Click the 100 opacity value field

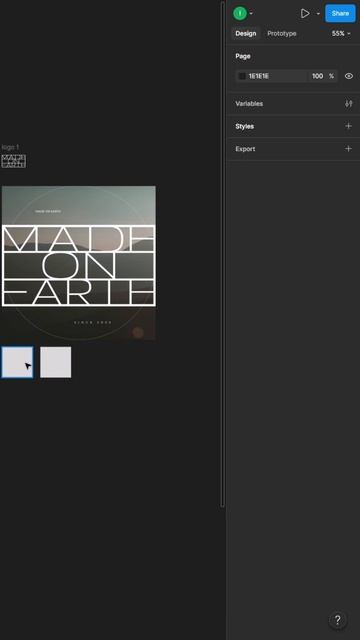click(318, 76)
